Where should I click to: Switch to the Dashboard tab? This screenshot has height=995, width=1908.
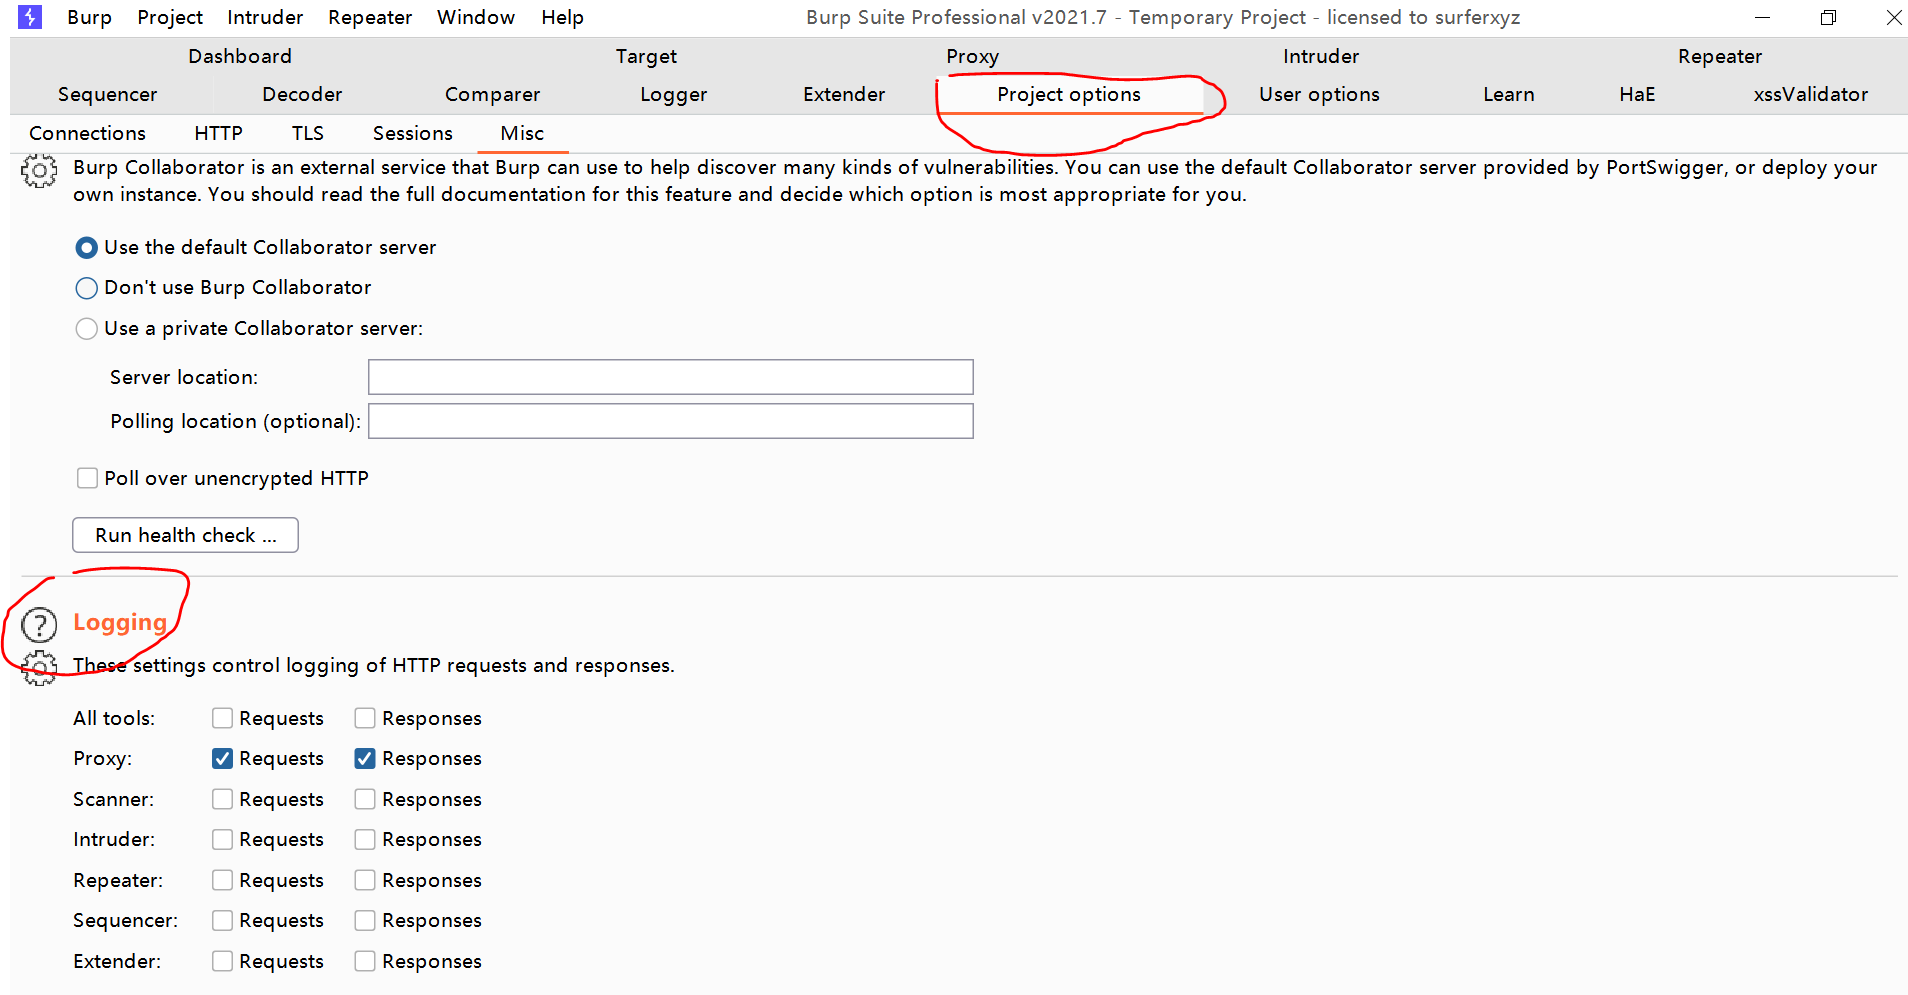240,56
